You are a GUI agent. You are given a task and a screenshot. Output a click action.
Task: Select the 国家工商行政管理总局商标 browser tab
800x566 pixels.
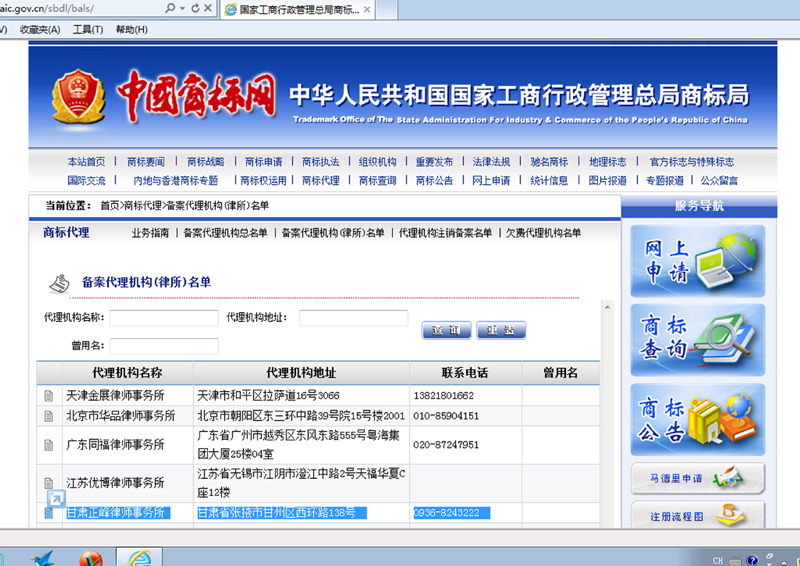click(x=298, y=10)
